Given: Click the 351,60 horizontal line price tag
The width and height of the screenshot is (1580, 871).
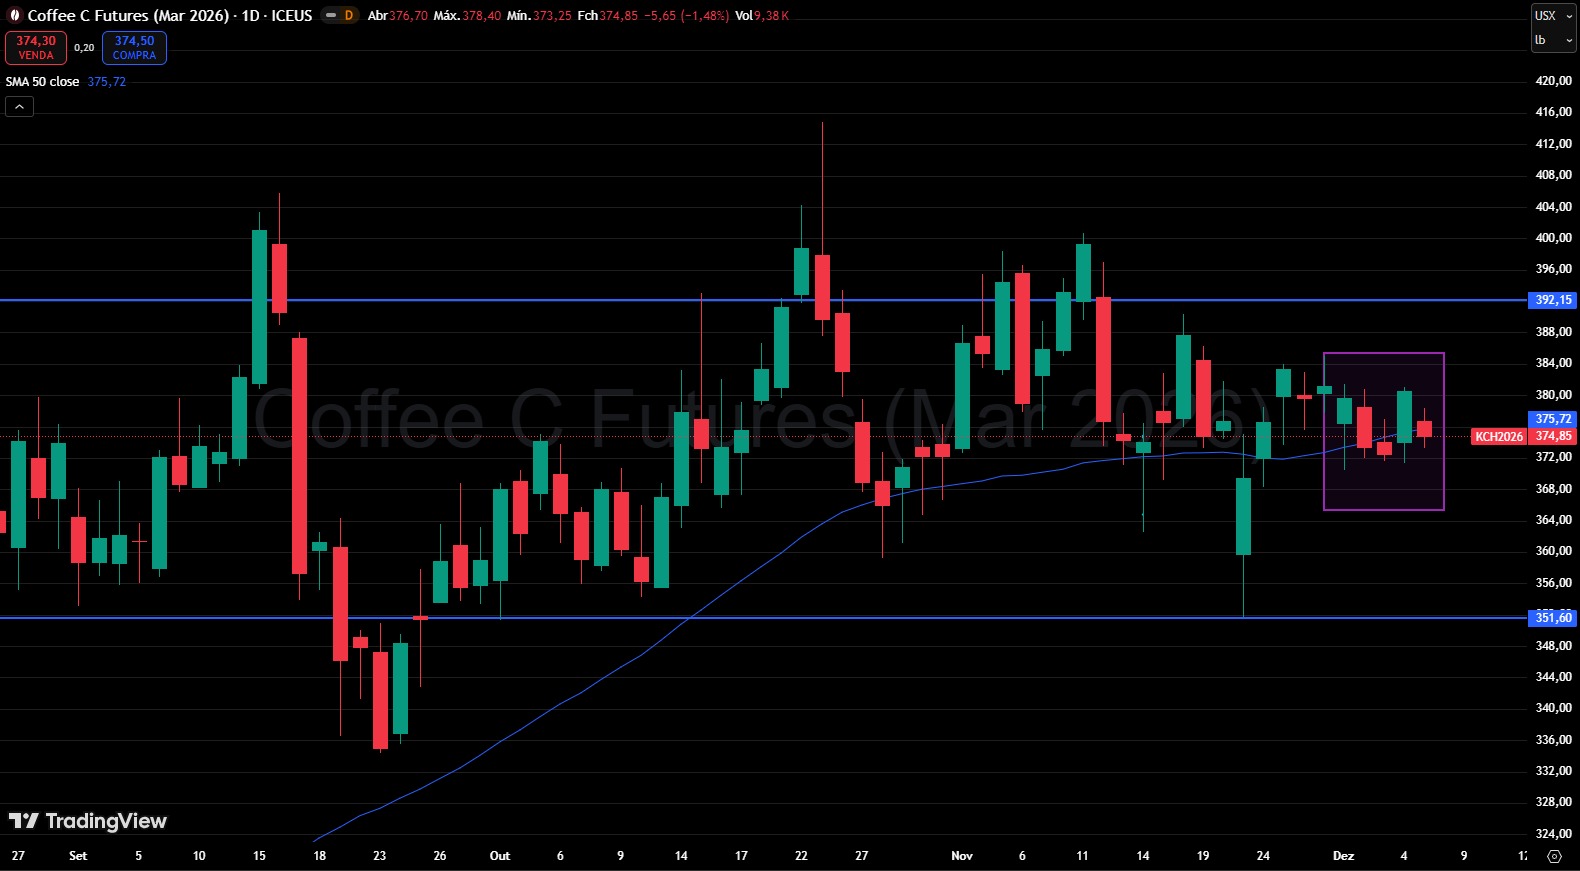Looking at the screenshot, I should pos(1553,618).
